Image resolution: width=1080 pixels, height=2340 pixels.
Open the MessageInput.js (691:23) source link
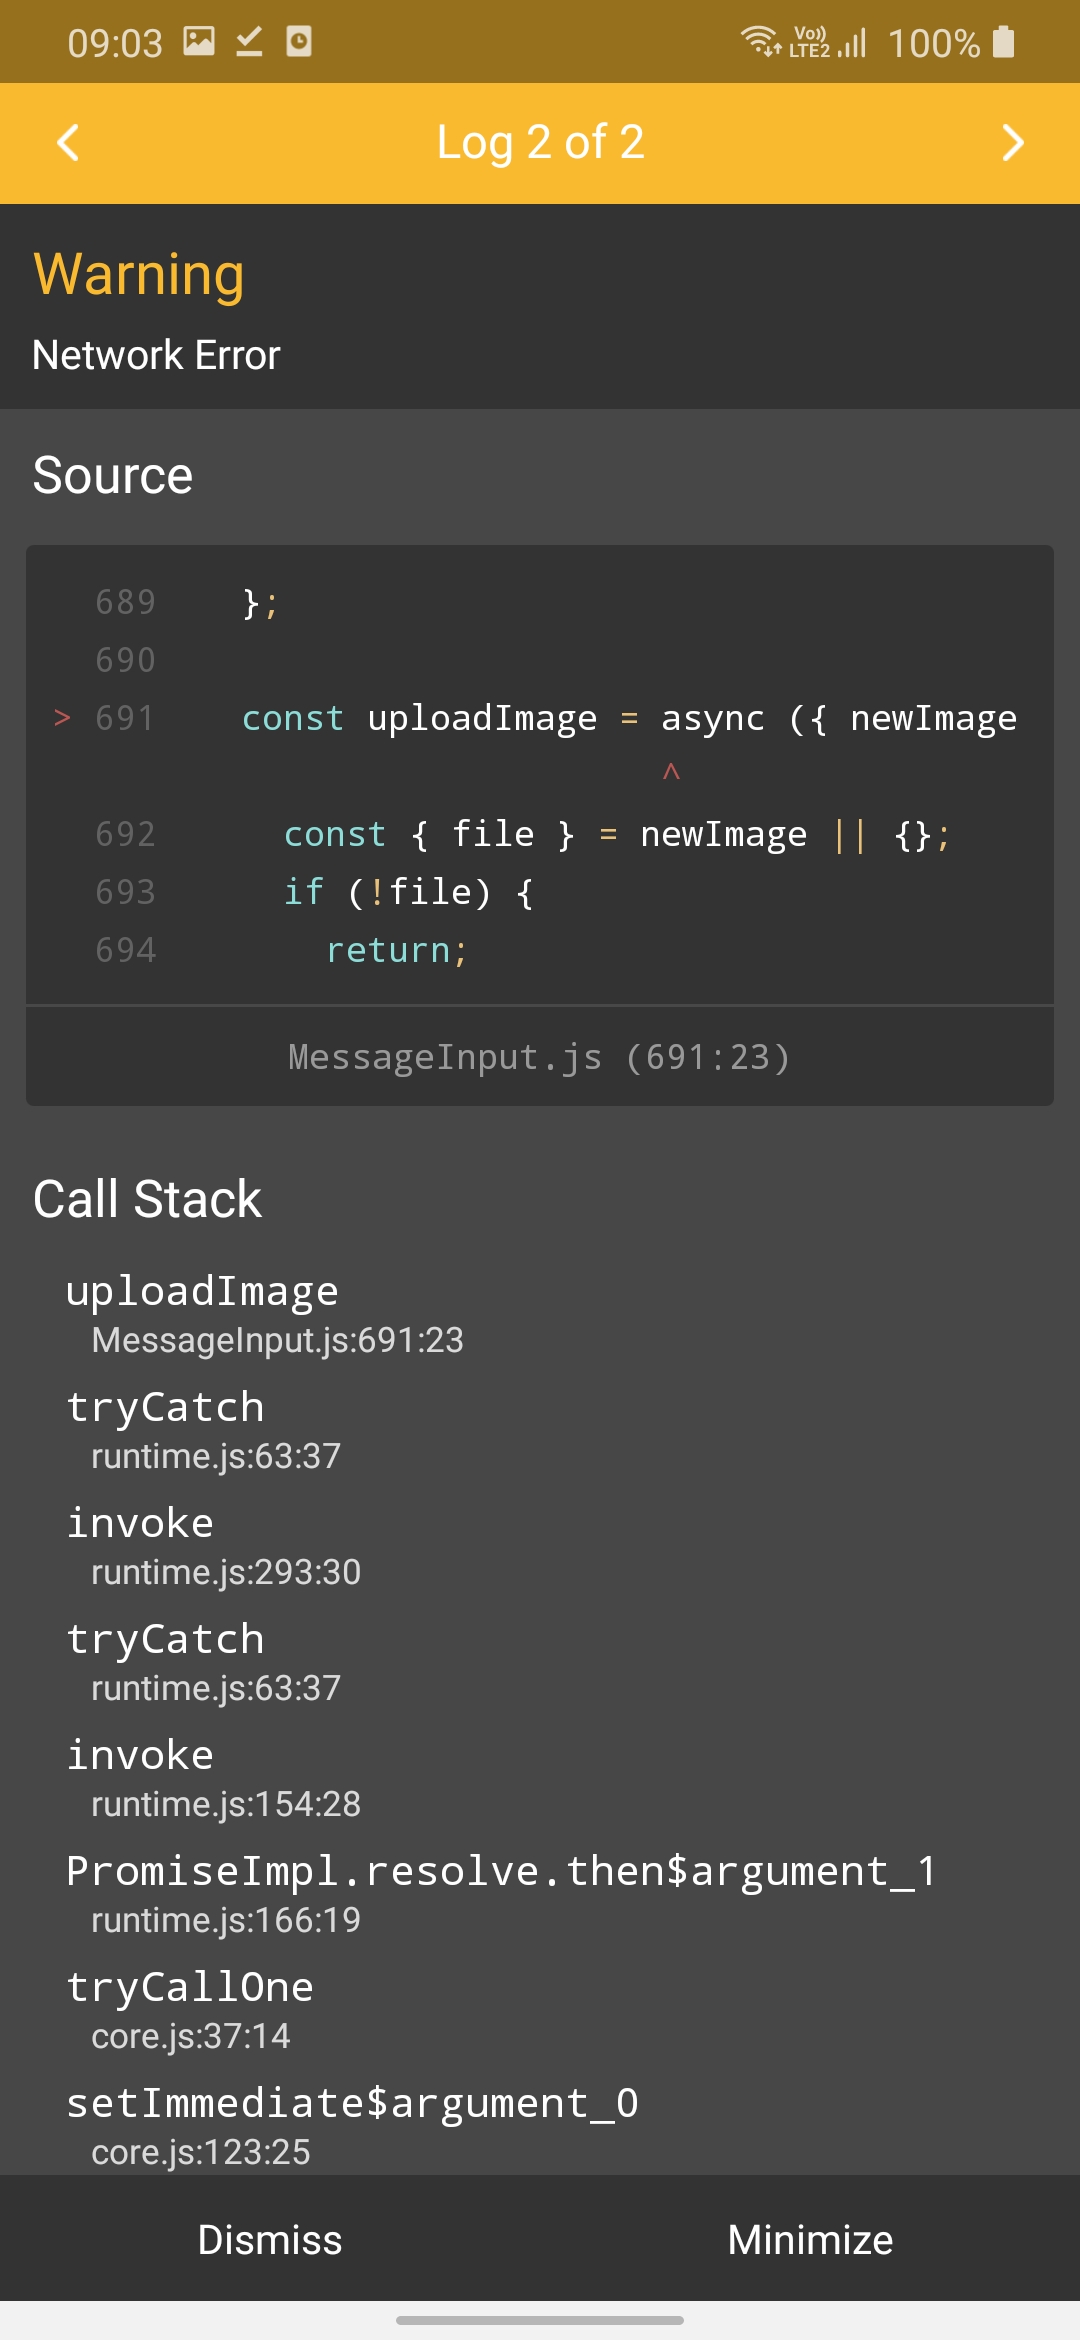click(x=540, y=1057)
